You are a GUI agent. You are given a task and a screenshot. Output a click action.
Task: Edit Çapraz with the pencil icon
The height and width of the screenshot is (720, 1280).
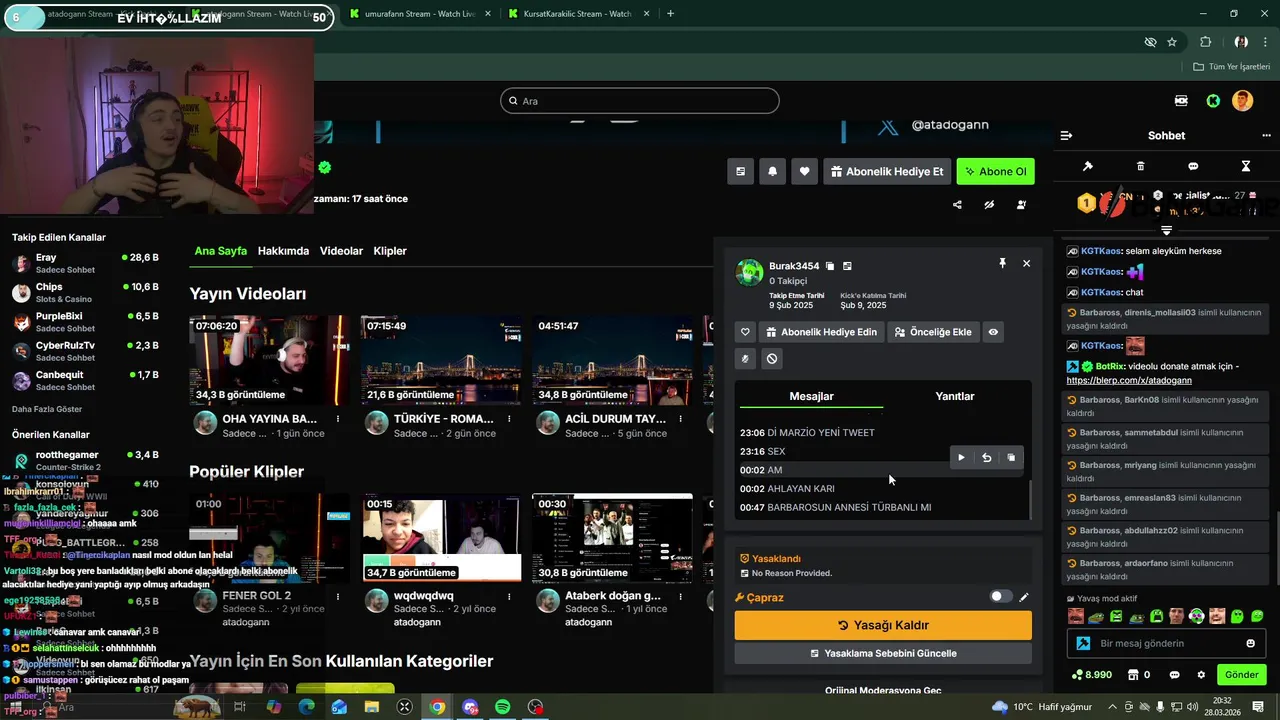pyautogui.click(x=1024, y=597)
